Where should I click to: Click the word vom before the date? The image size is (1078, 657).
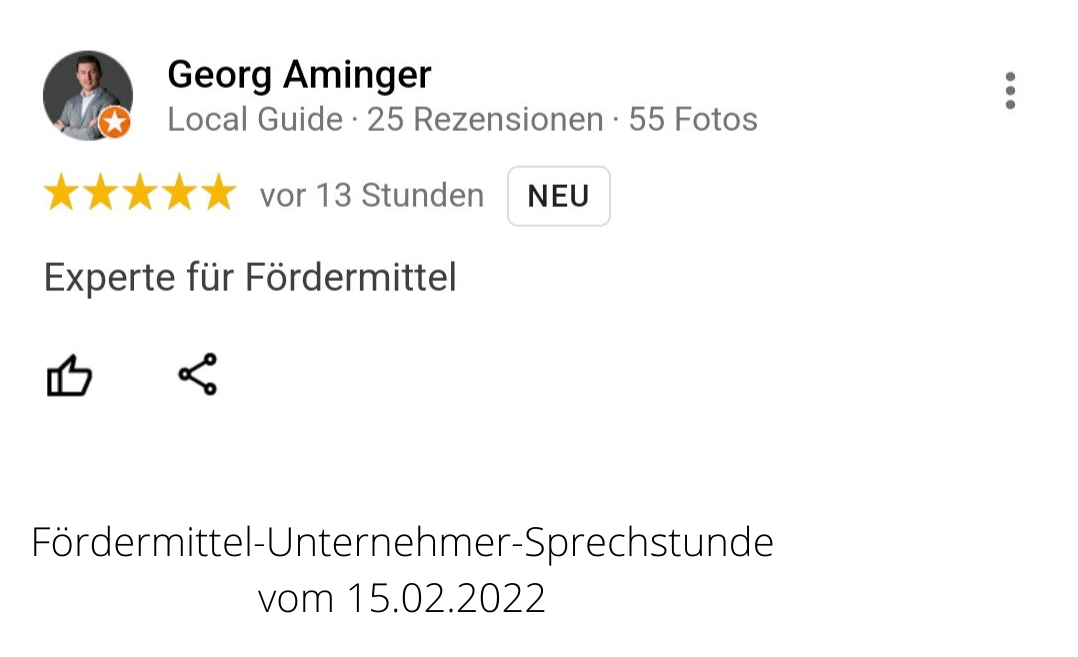click(296, 599)
